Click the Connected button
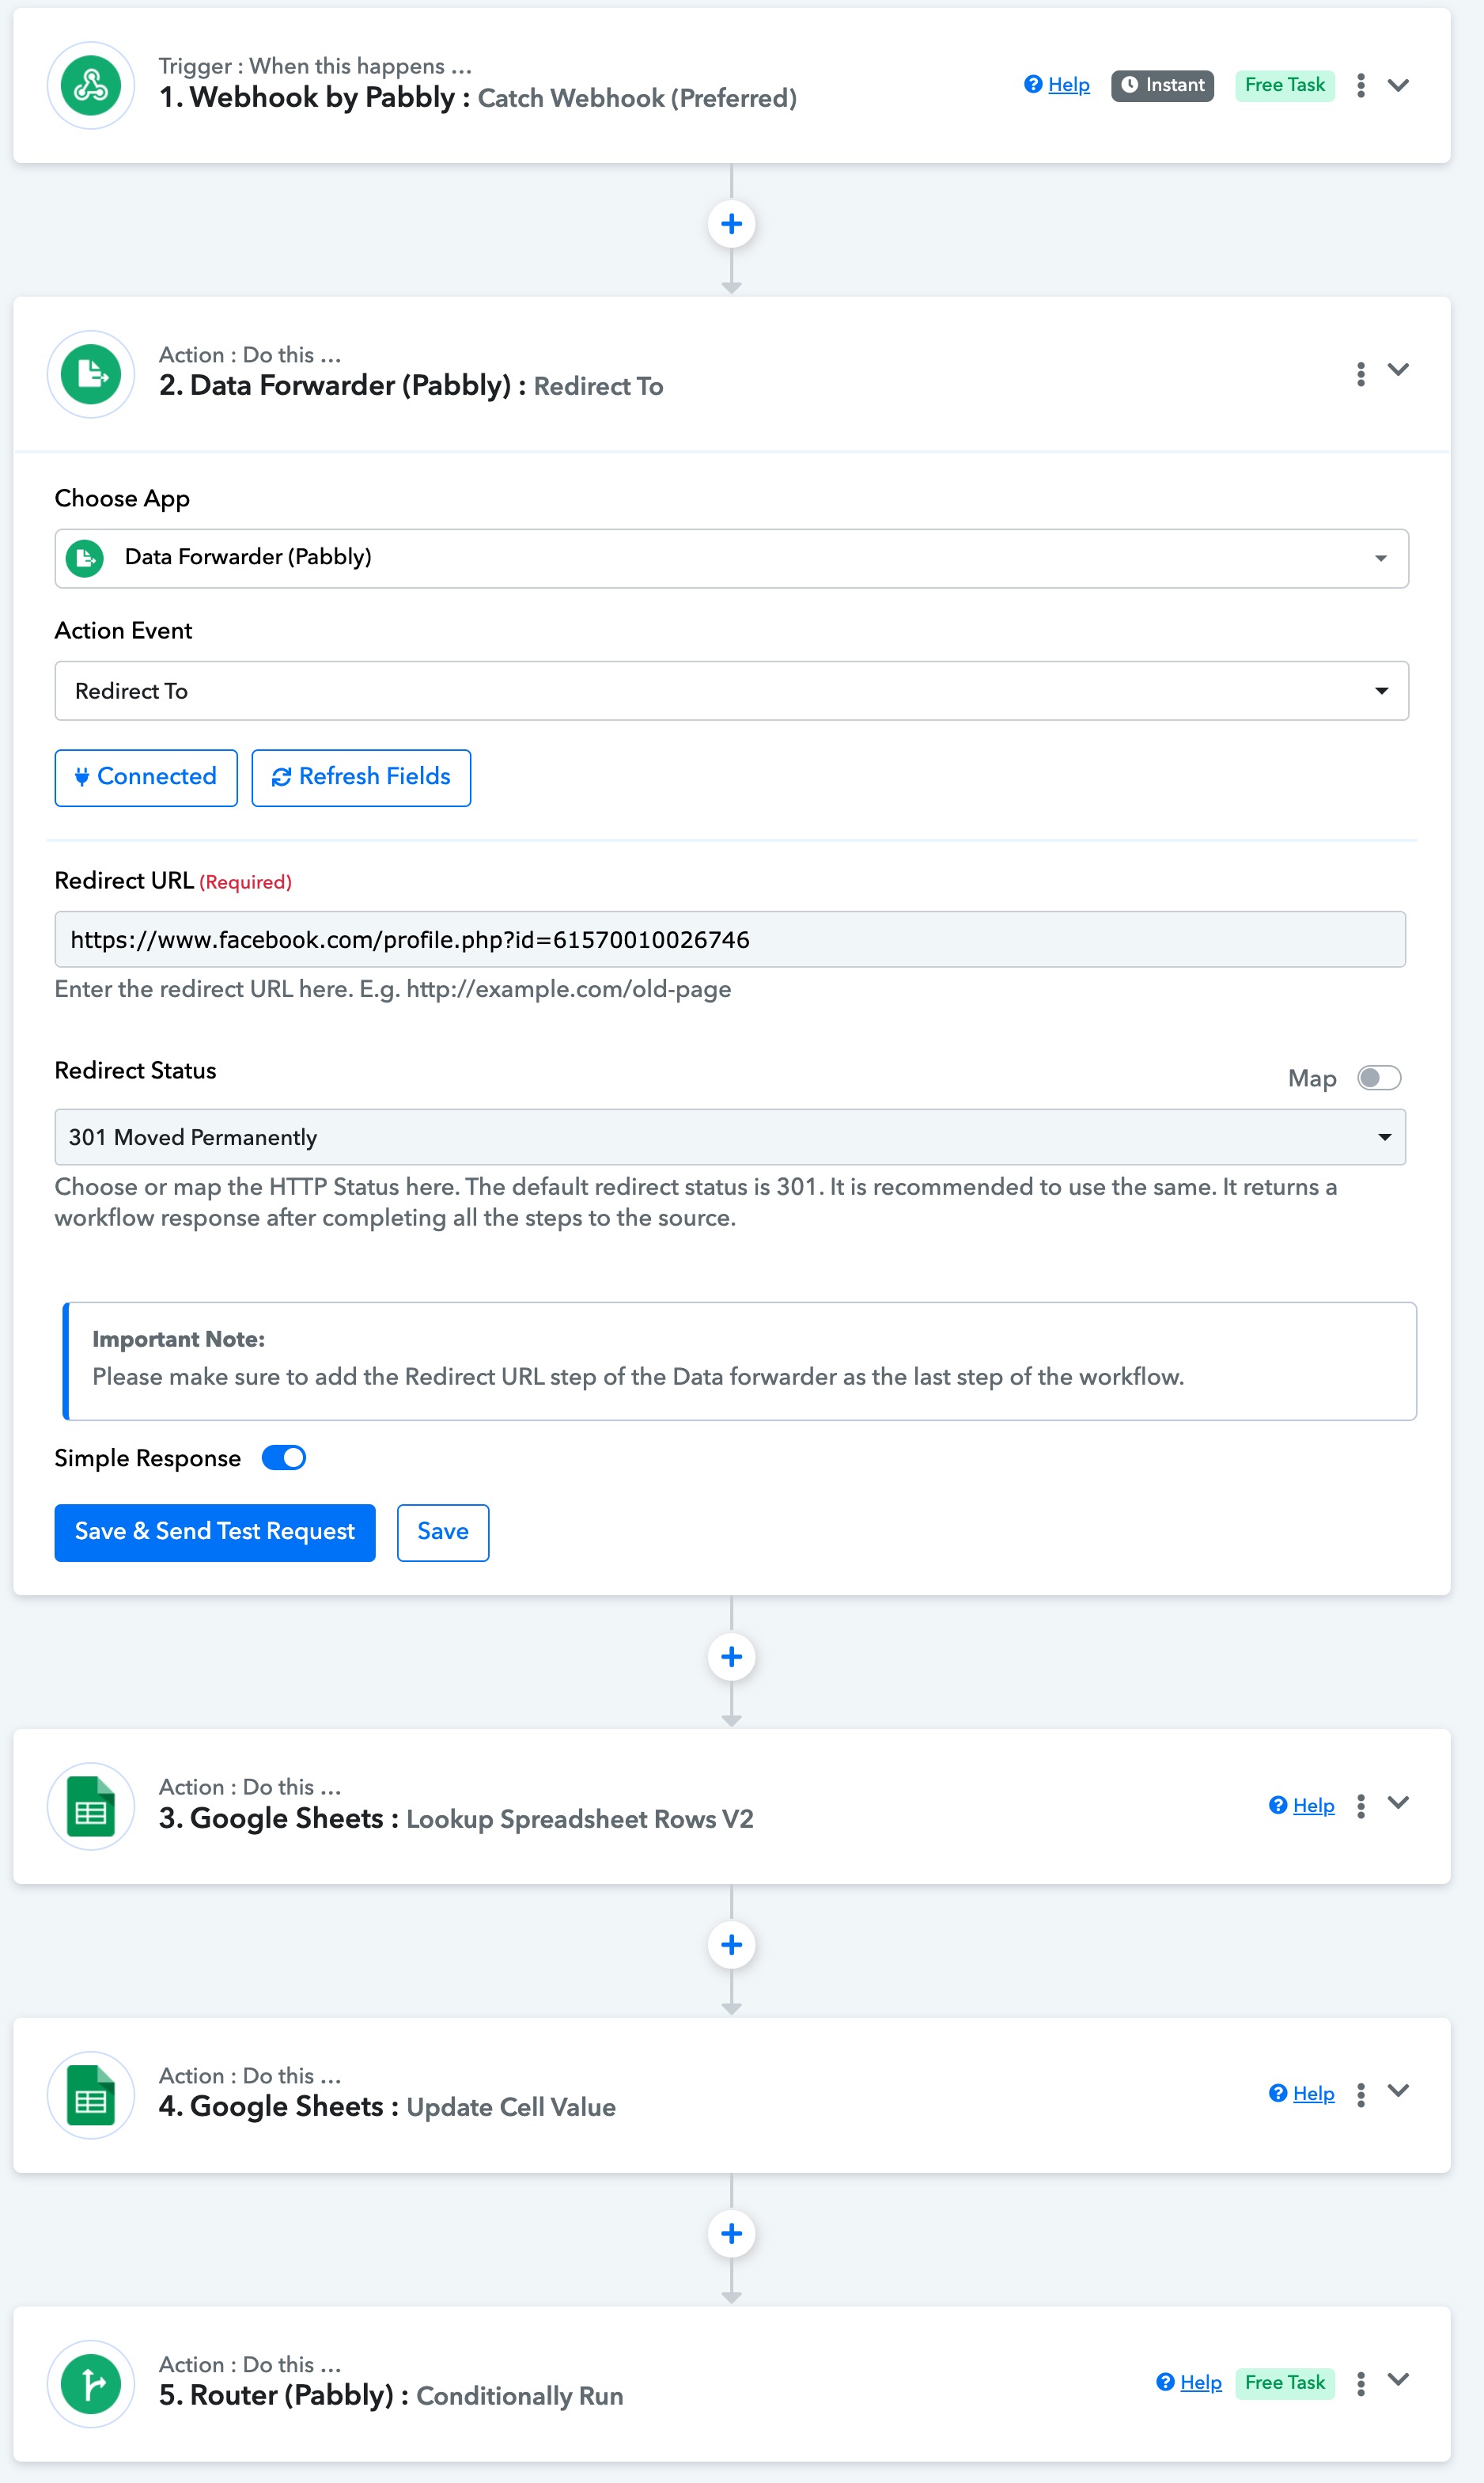 [146, 777]
